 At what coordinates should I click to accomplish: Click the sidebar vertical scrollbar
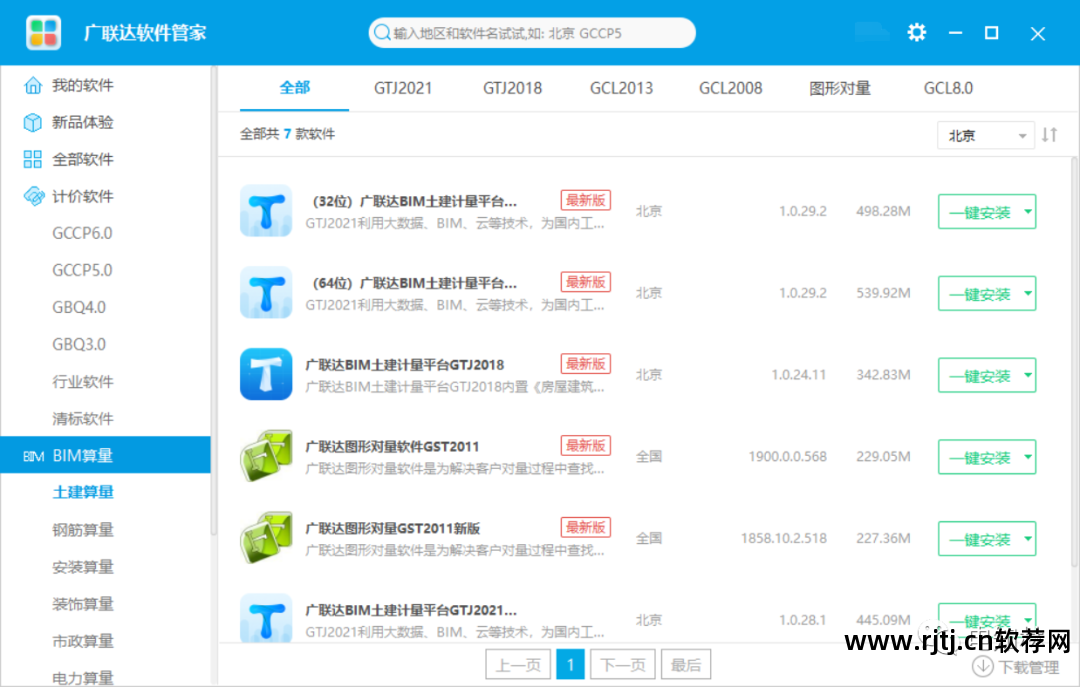(x=214, y=300)
